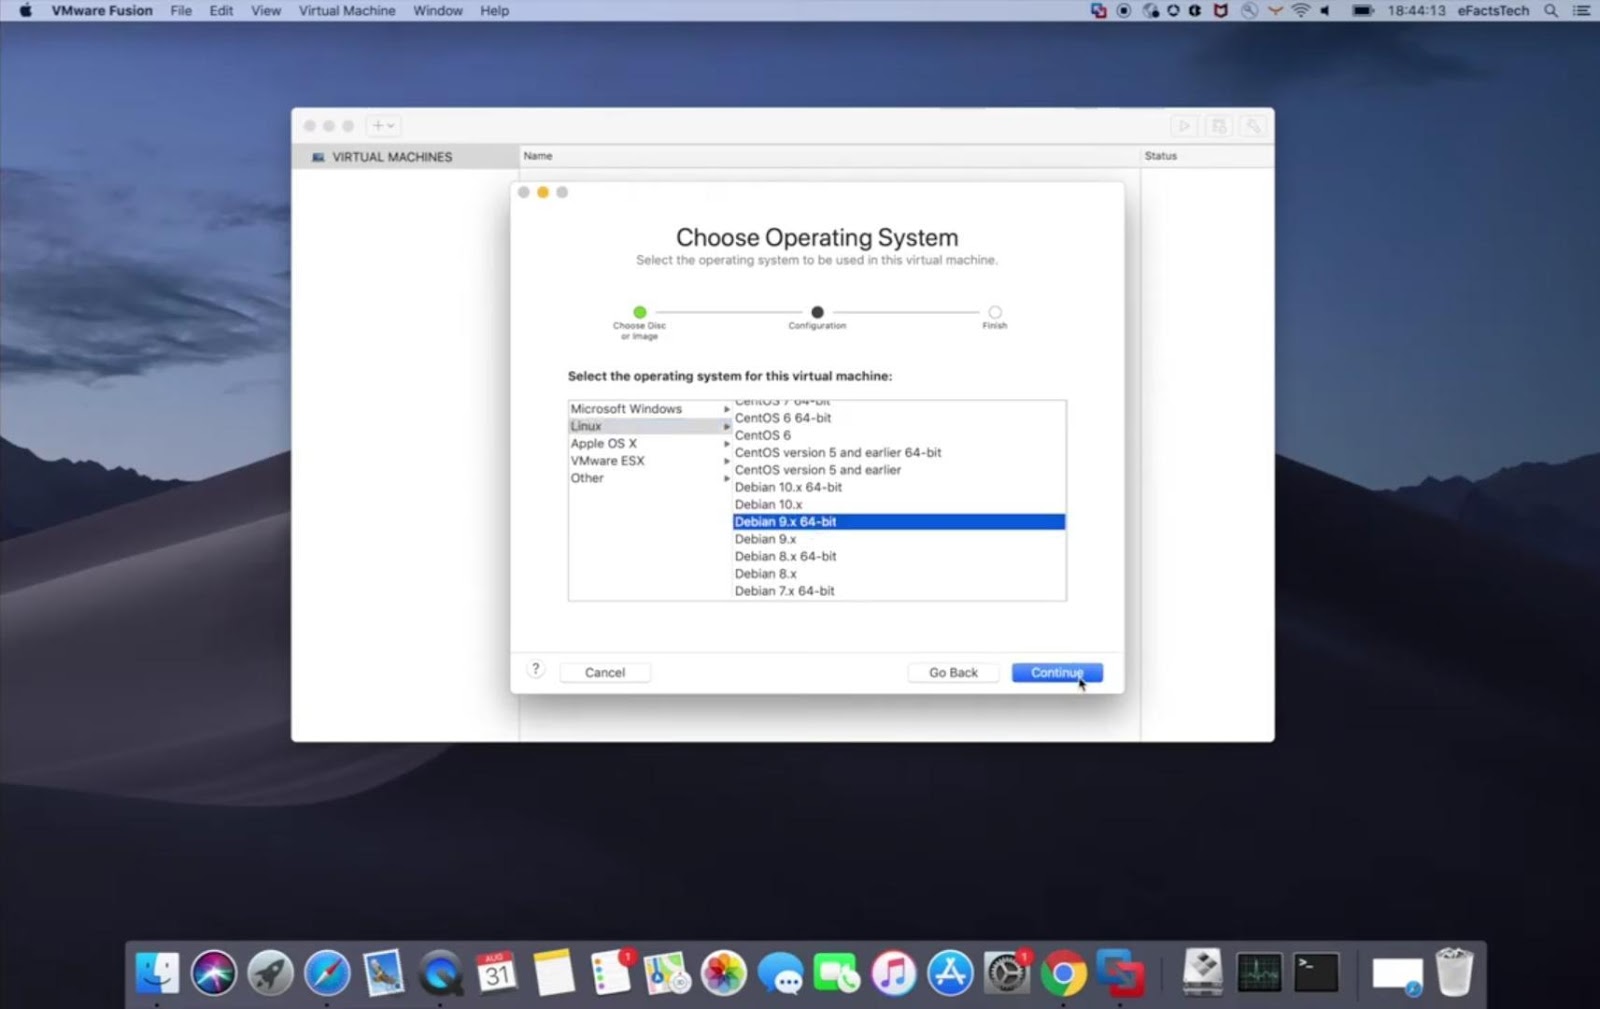Open FaceTime from the dock
The height and width of the screenshot is (1009, 1600).
tap(837, 972)
